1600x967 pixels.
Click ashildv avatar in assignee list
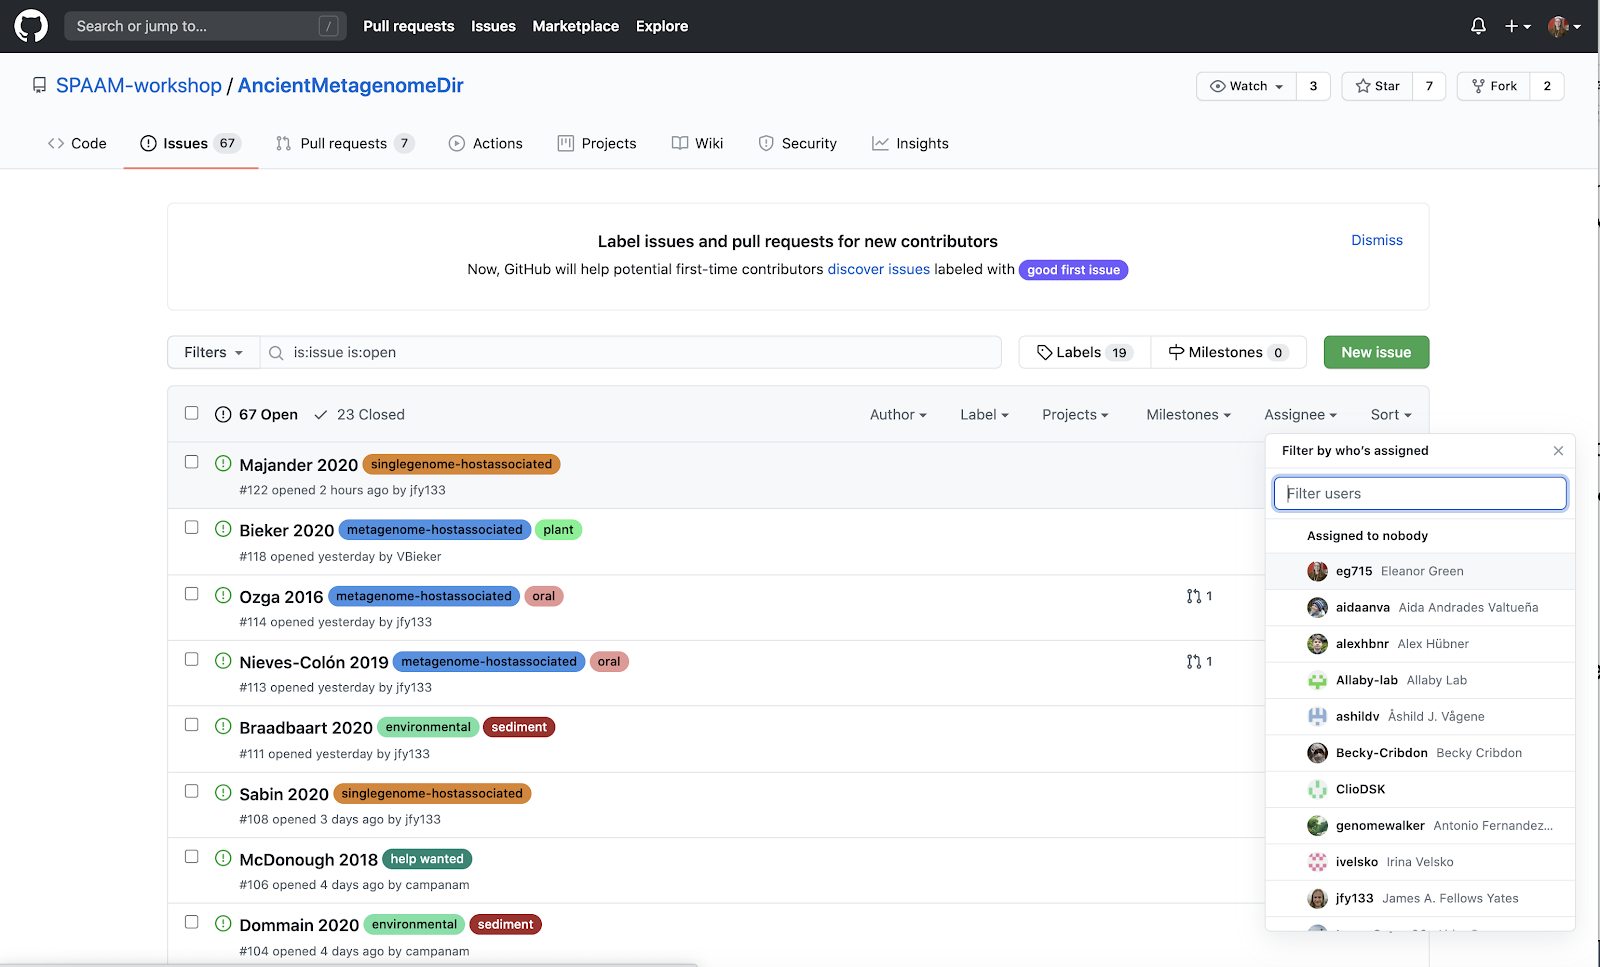coord(1318,716)
